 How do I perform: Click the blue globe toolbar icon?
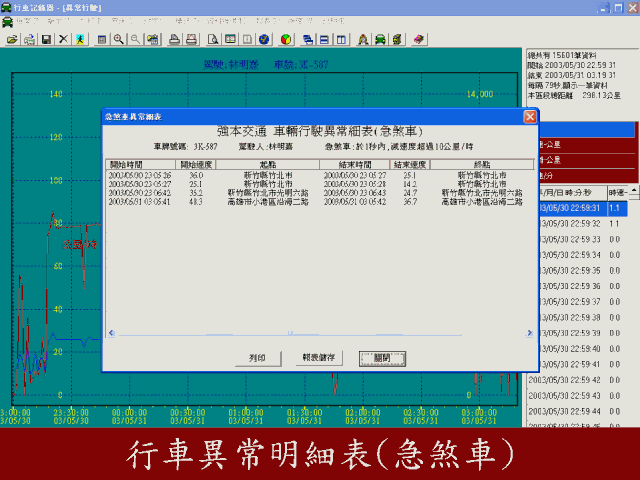tap(264, 39)
